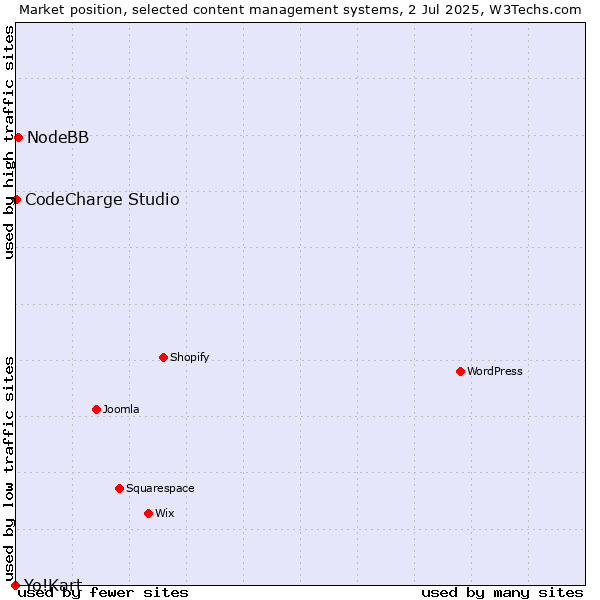Click 'used by low traffic sites' axis label
This screenshot has width=600, height=600.
9,469
